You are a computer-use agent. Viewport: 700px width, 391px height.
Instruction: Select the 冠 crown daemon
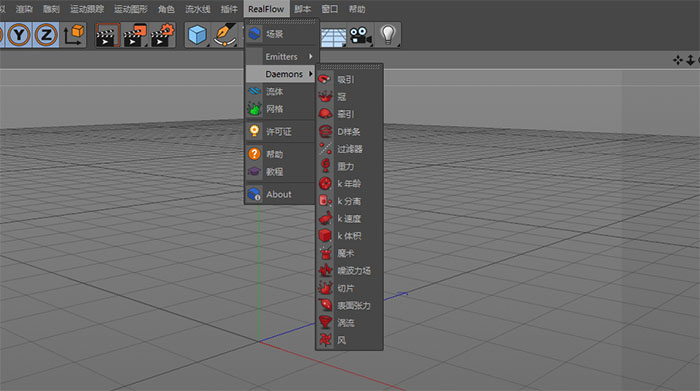349,97
